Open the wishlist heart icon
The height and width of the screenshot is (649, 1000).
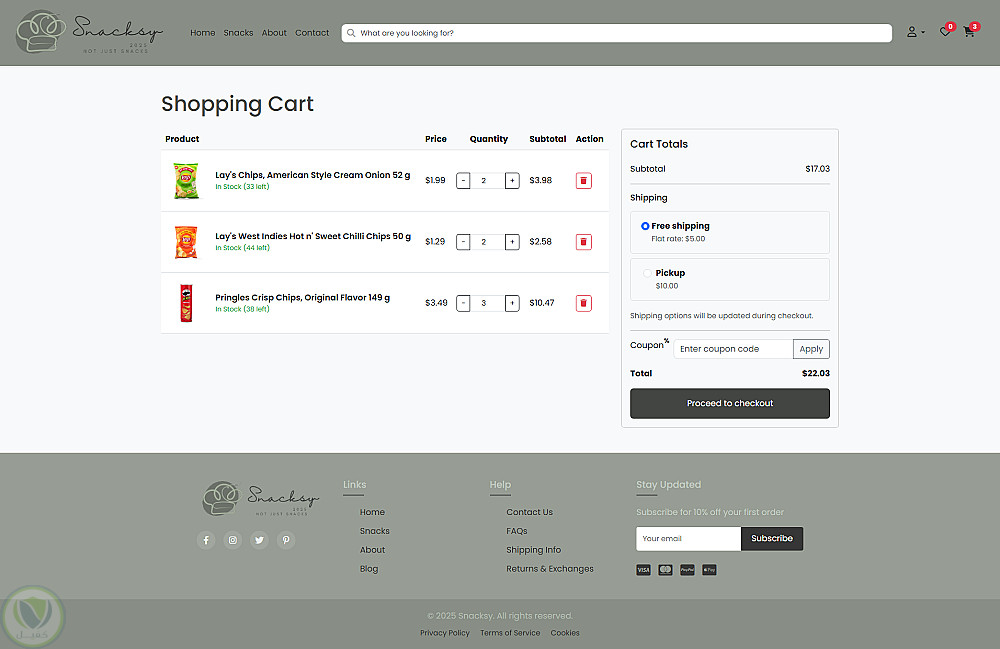click(x=944, y=32)
